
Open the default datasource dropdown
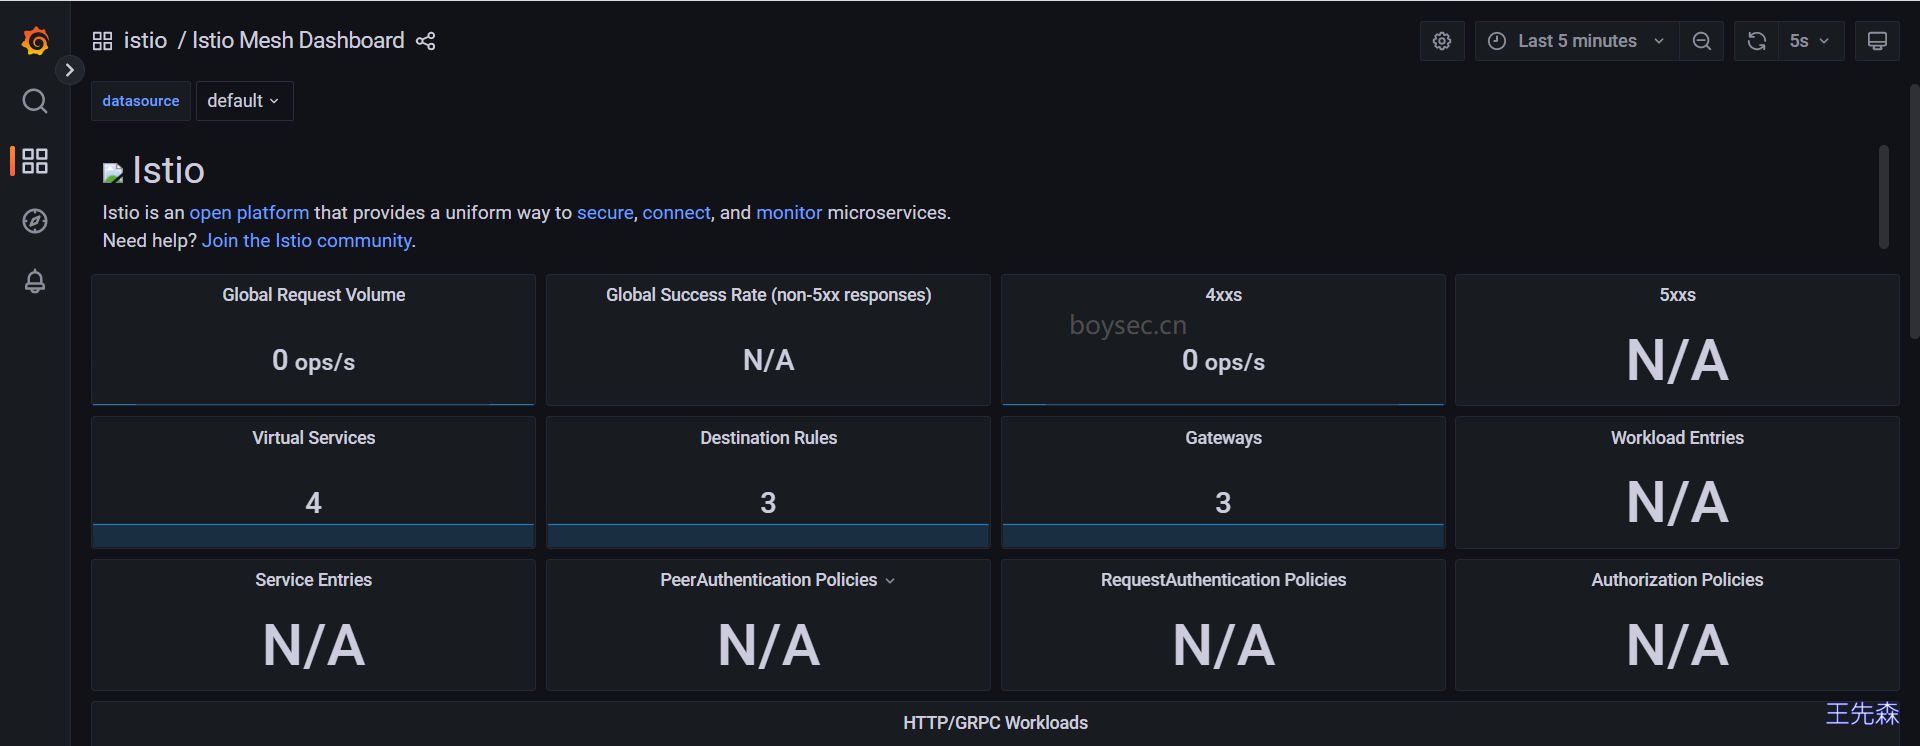(244, 101)
